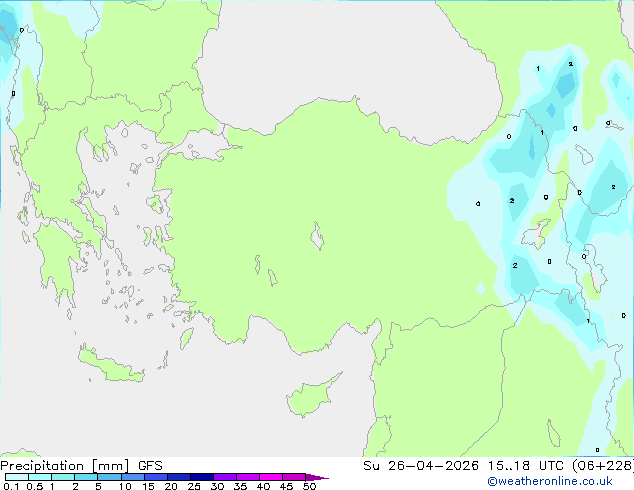
Task: Click the 0.5–1 mm legend color swatch
Action: coord(40,477)
